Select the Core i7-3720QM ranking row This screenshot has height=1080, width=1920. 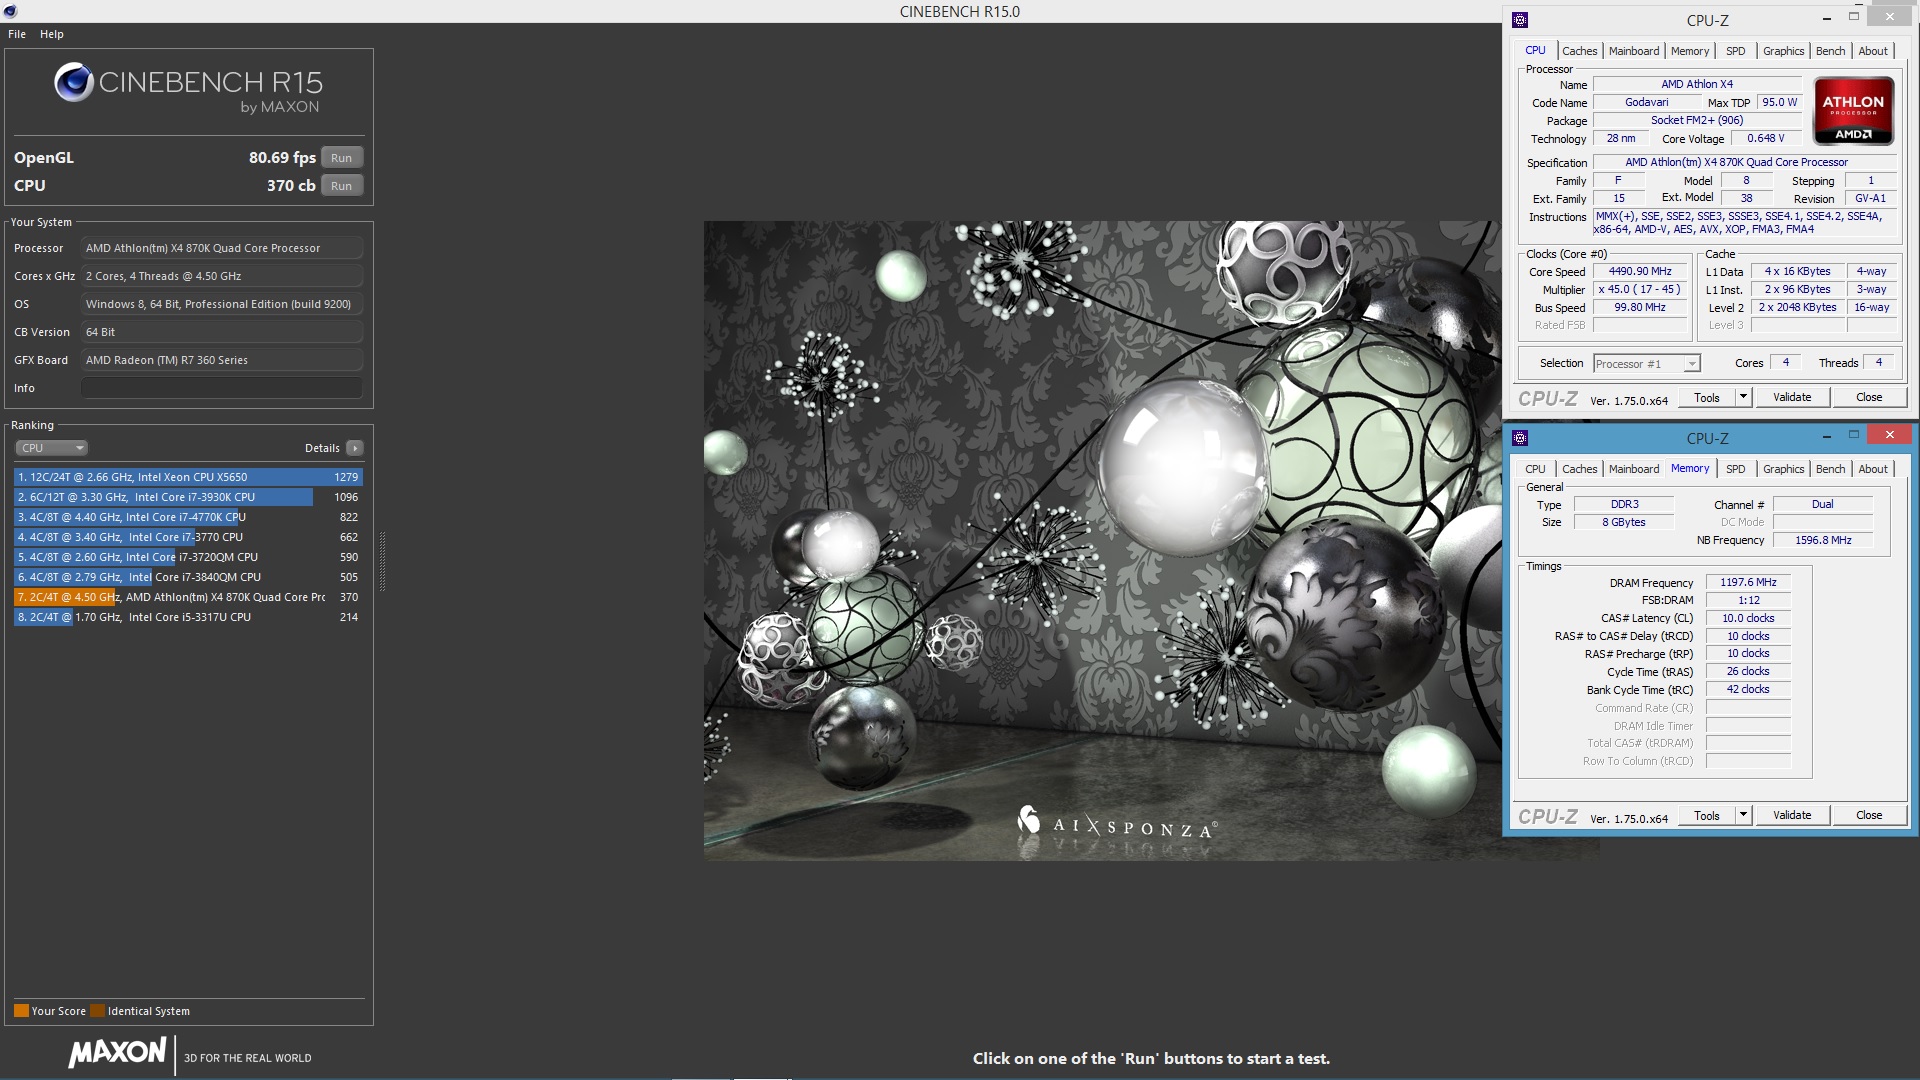pyautogui.click(x=188, y=557)
